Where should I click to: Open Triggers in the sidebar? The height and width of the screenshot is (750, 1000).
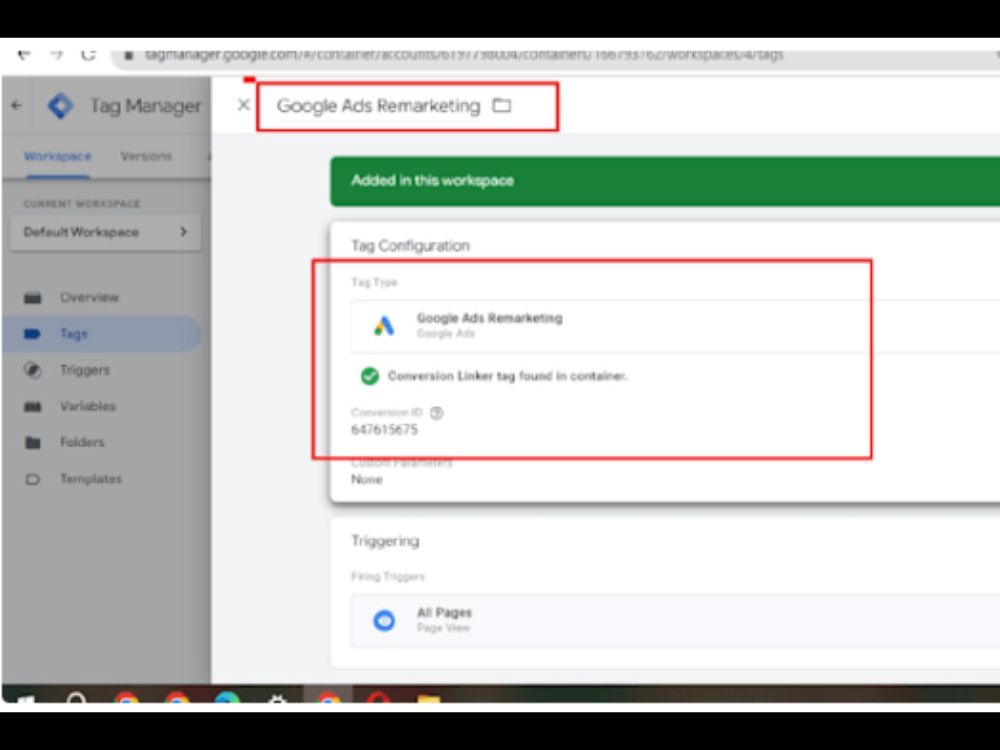click(85, 370)
